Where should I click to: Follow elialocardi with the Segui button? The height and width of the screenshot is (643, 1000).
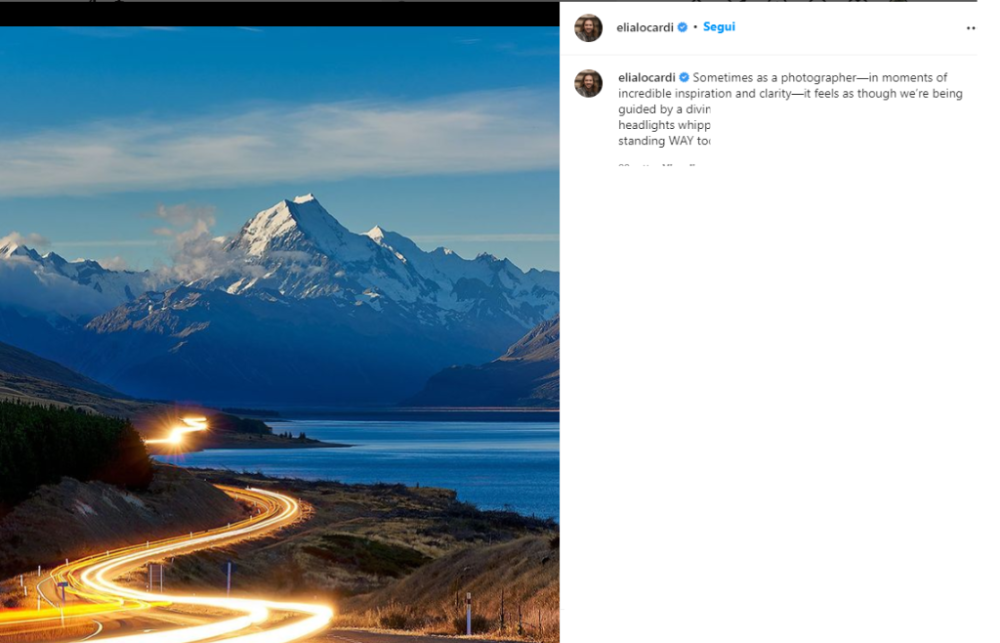pyautogui.click(x=719, y=27)
